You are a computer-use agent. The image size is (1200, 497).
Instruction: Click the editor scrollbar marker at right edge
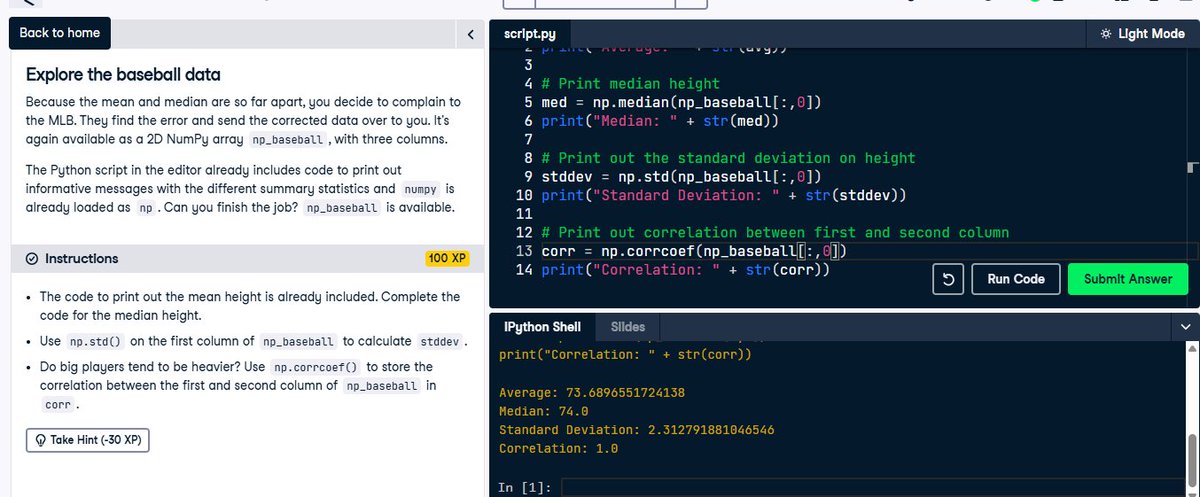pyautogui.click(x=1191, y=166)
